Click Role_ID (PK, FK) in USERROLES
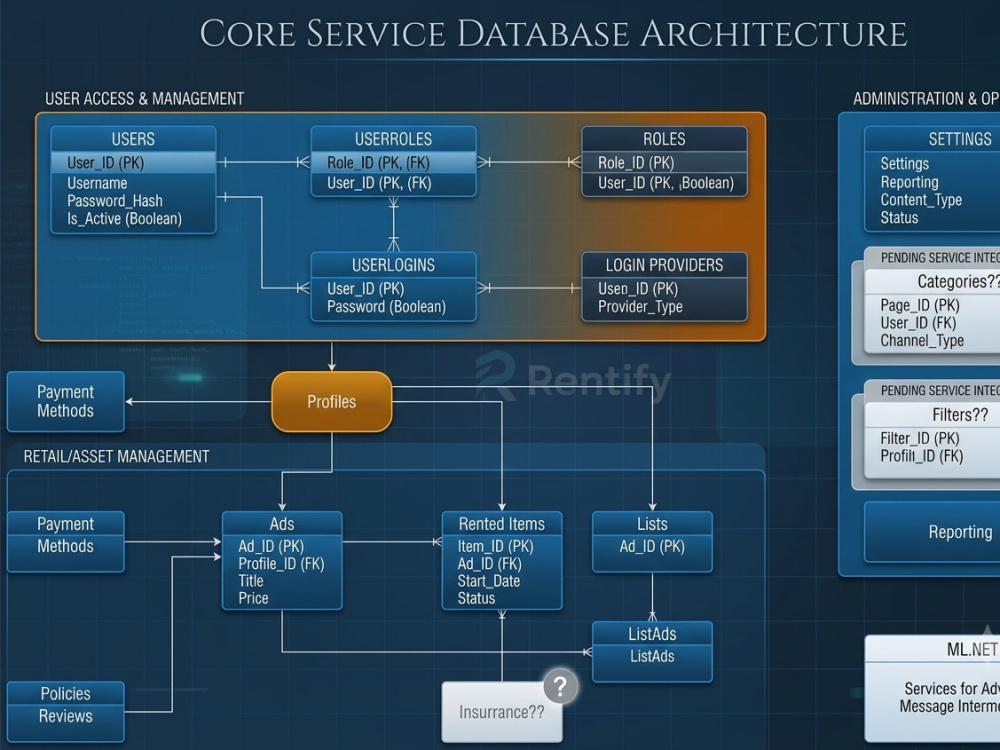Screen dimensions: 1000x750 click(393, 163)
